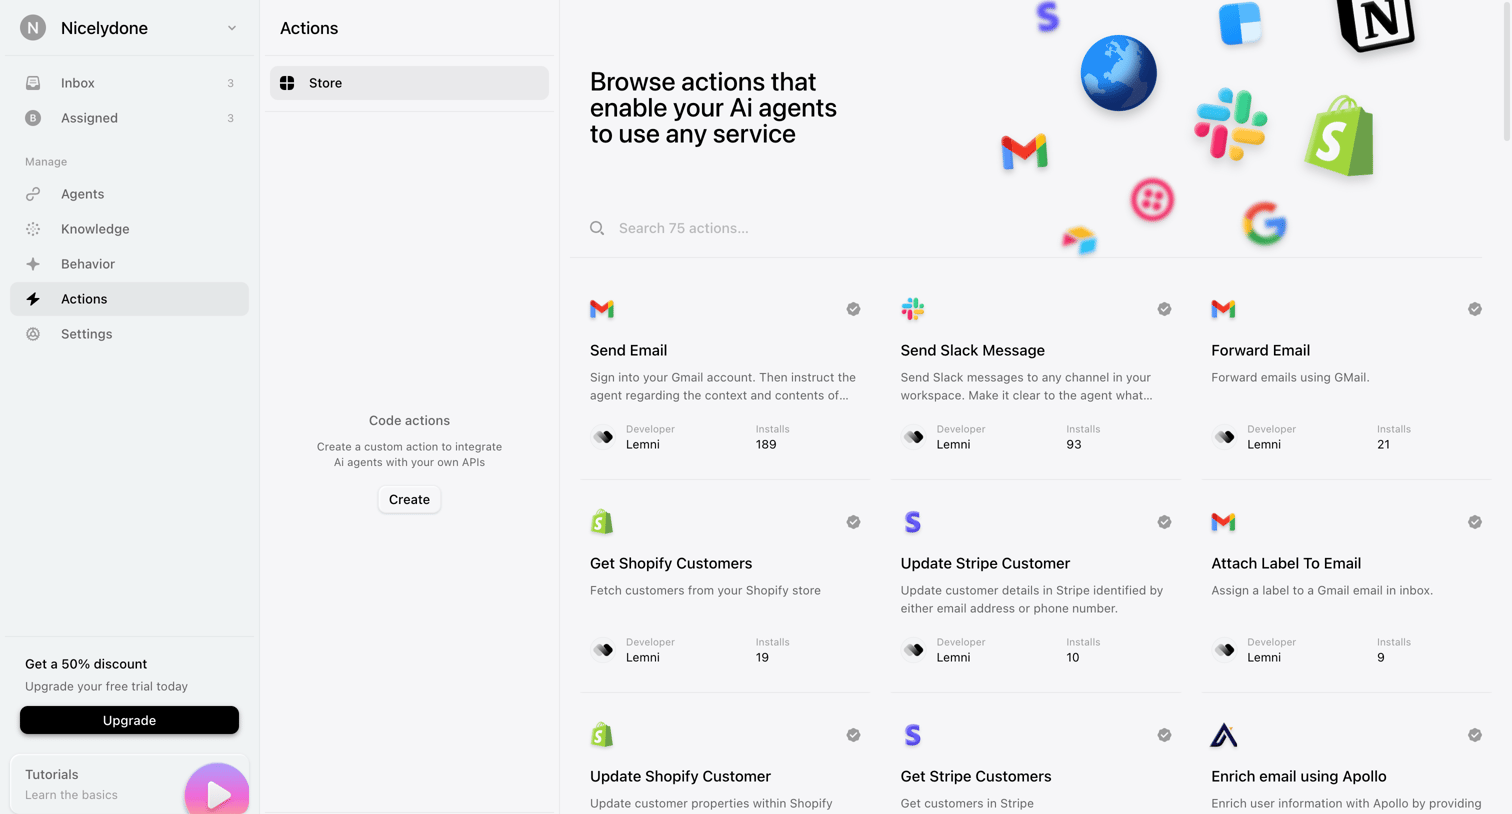Open Settings in the sidebar

129,334
